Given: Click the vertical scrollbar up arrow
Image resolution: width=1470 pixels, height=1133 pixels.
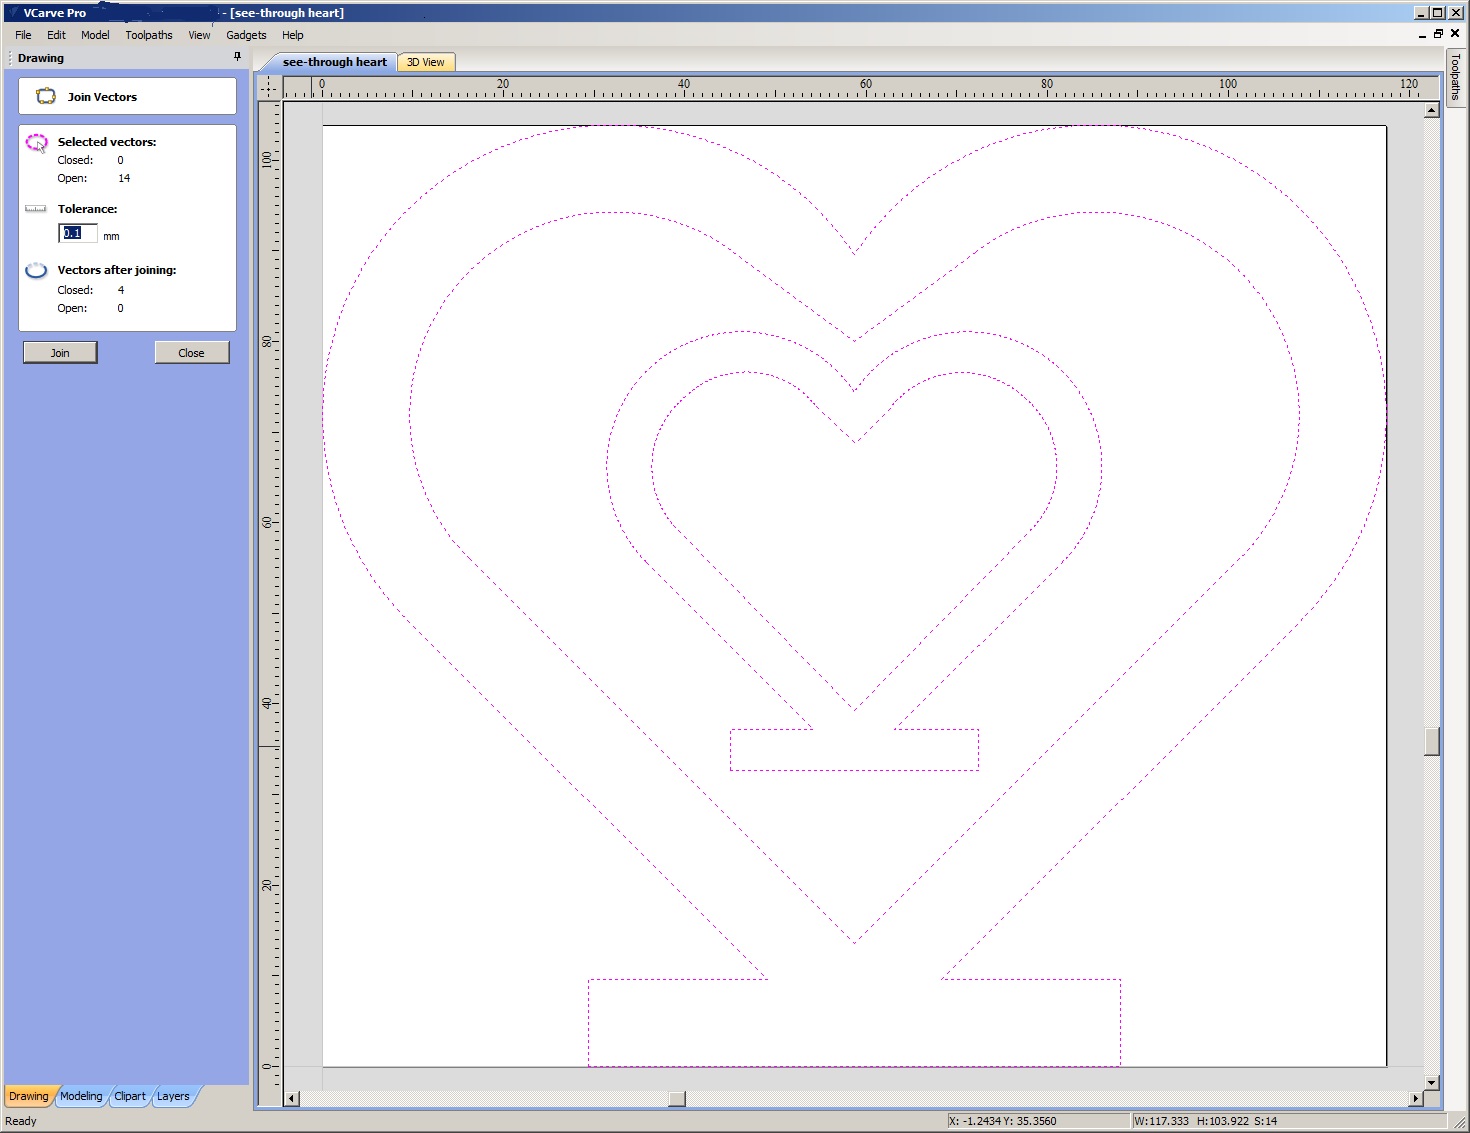Looking at the screenshot, I should [1432, 110].
